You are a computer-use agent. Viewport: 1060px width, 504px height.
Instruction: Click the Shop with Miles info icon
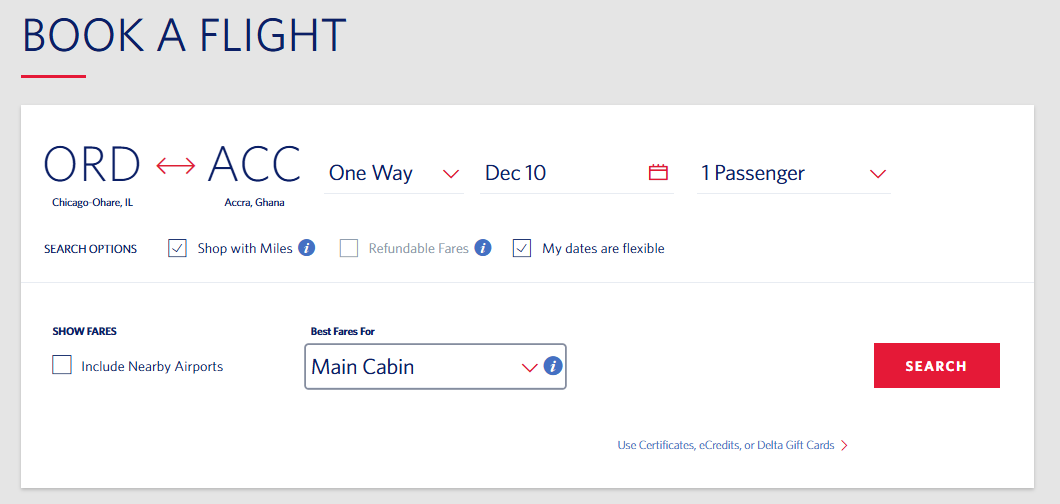click(x=307, y=248)
